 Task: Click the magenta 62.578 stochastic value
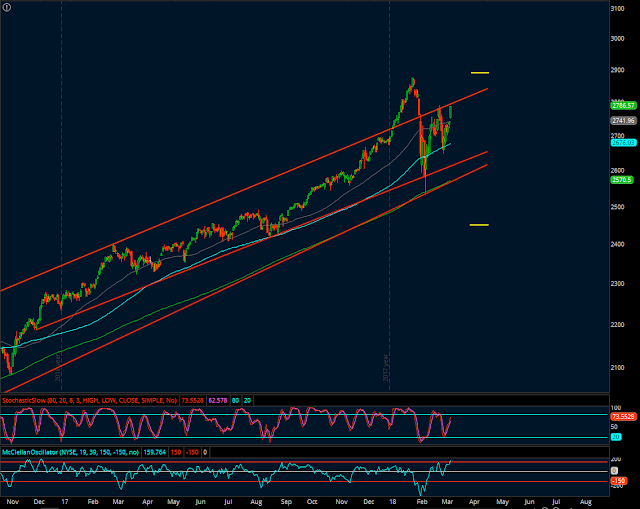(218, 400)
